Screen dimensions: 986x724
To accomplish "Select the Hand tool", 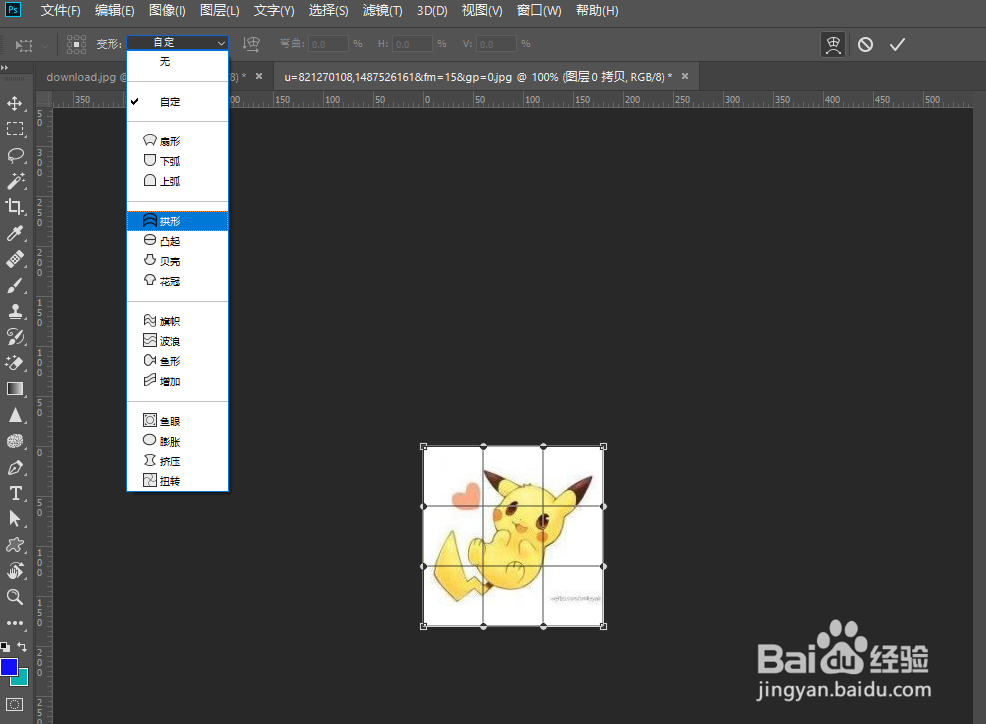I will pyautogui.click(x=15, y=571).
